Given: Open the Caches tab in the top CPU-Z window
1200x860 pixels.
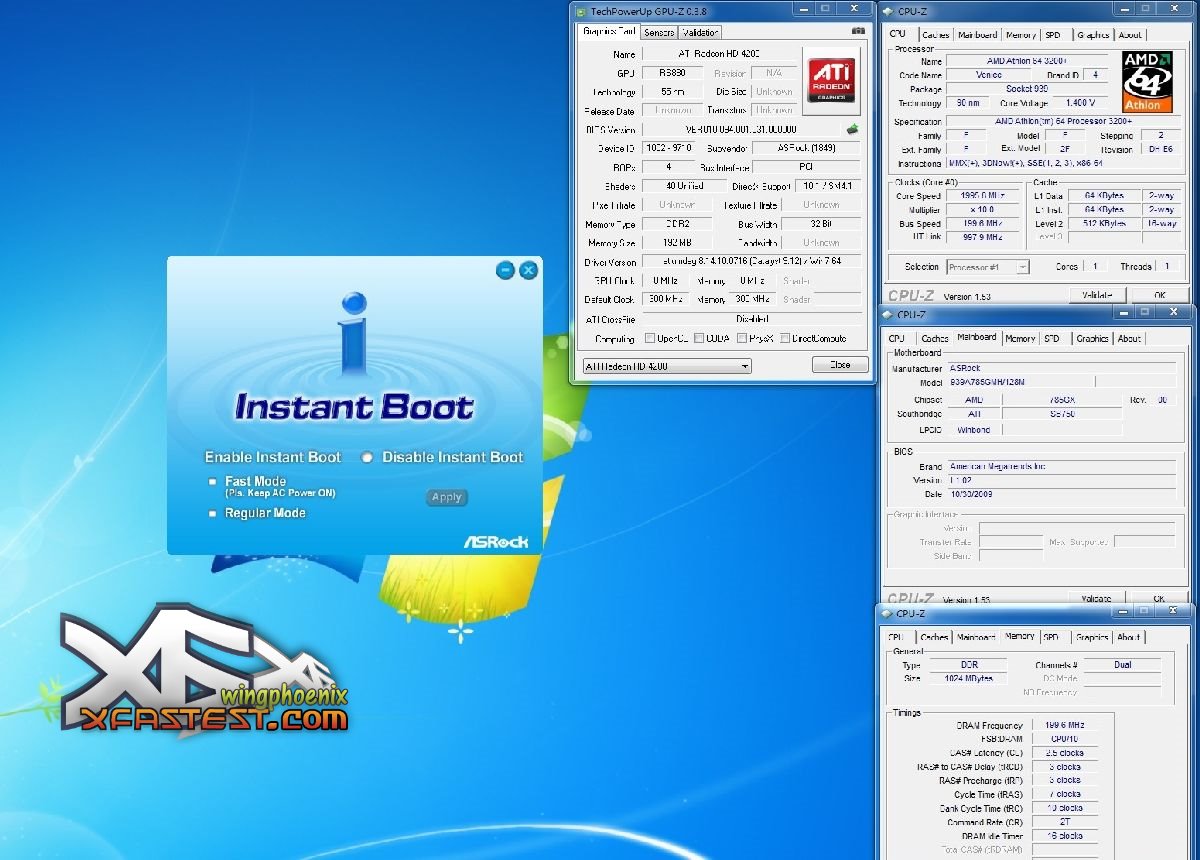Looking at the screenshot, I should click(934, 35).
